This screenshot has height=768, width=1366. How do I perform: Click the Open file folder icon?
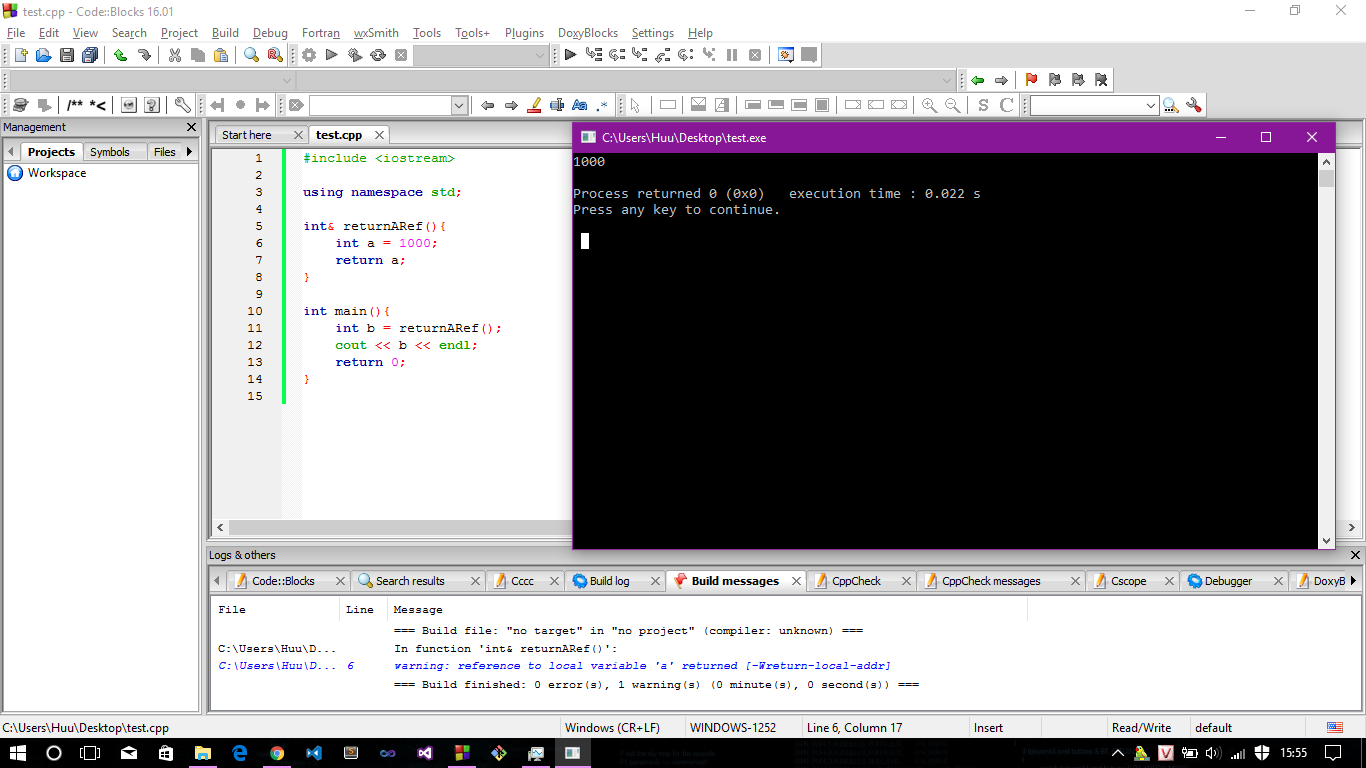[x=43, y=56]
